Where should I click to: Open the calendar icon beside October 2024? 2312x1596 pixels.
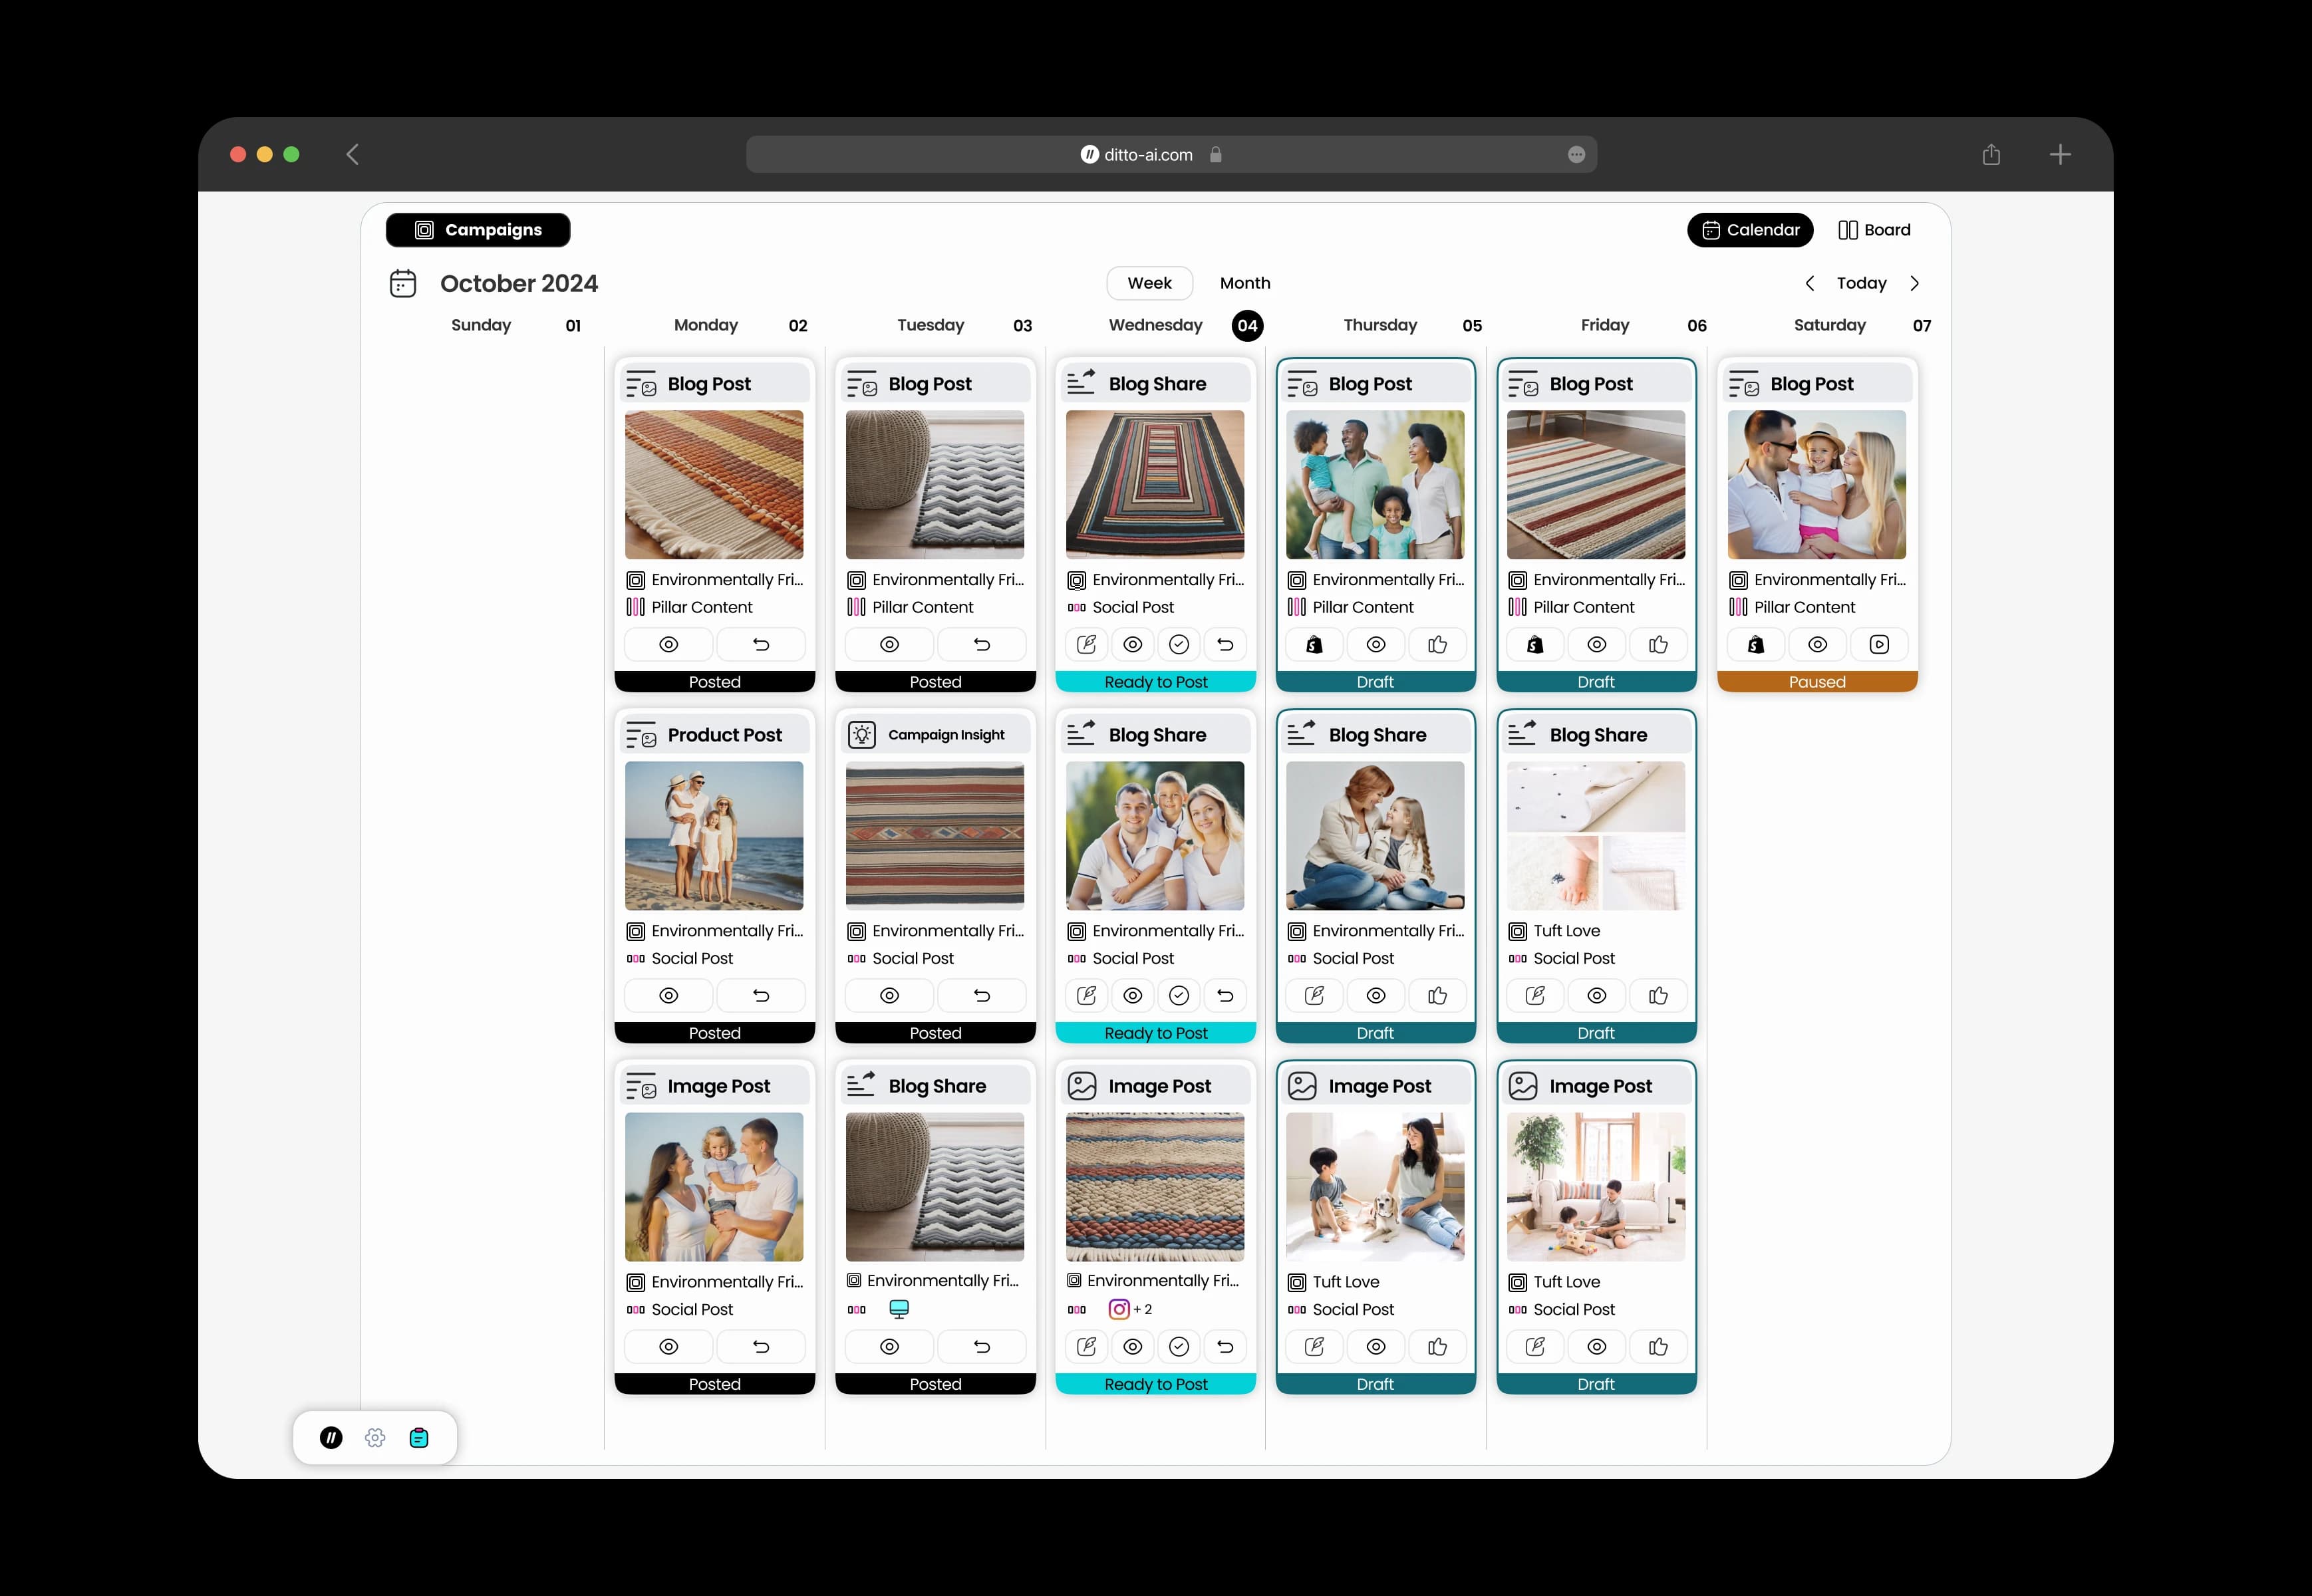point(403,283)
